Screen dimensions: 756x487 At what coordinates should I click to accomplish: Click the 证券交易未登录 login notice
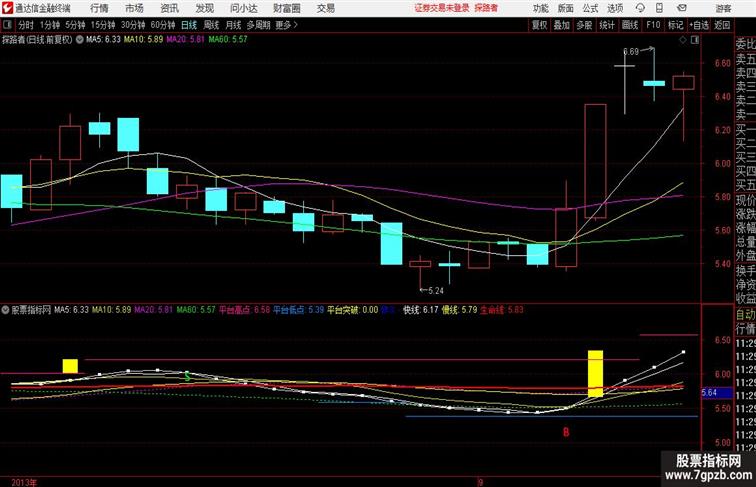[442, 8]
